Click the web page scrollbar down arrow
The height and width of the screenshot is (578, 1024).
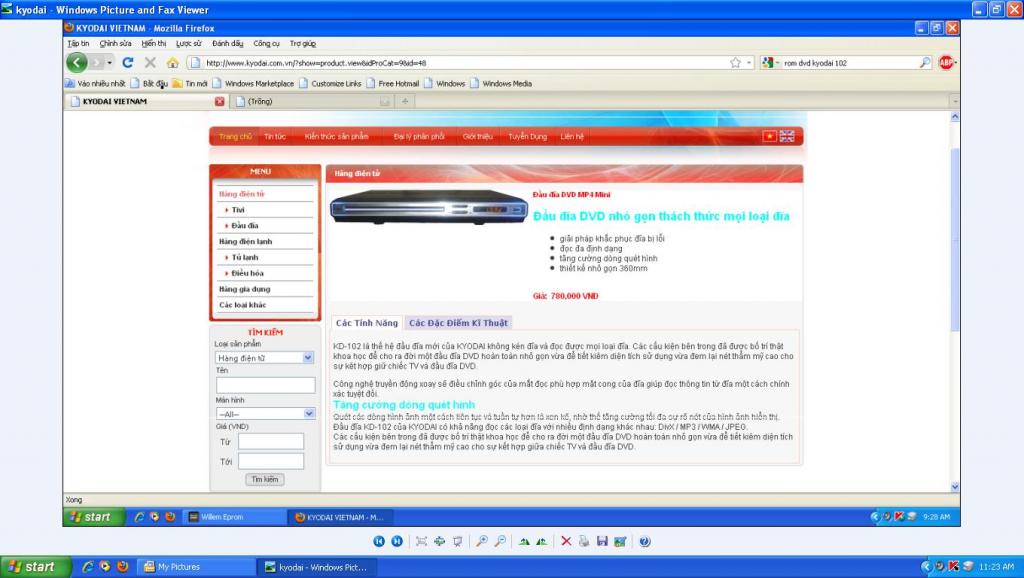[x=955, y=487]
